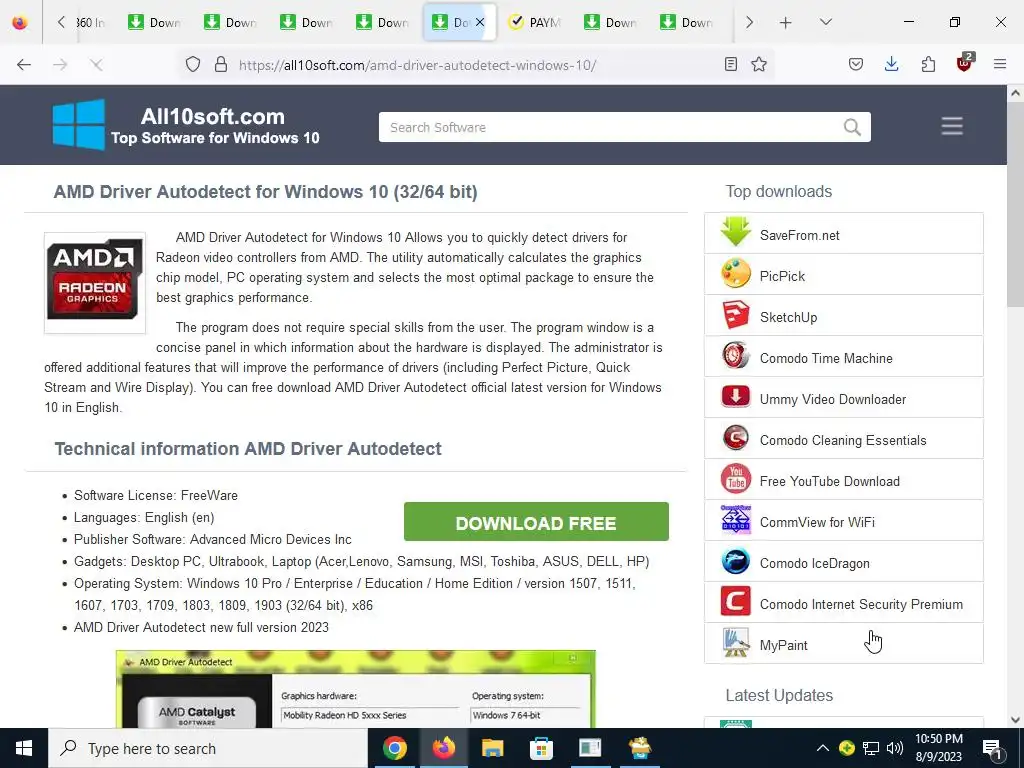The image size is (1024, 768).
Task: Click the "Top downloads" heading
Action: 778,191
